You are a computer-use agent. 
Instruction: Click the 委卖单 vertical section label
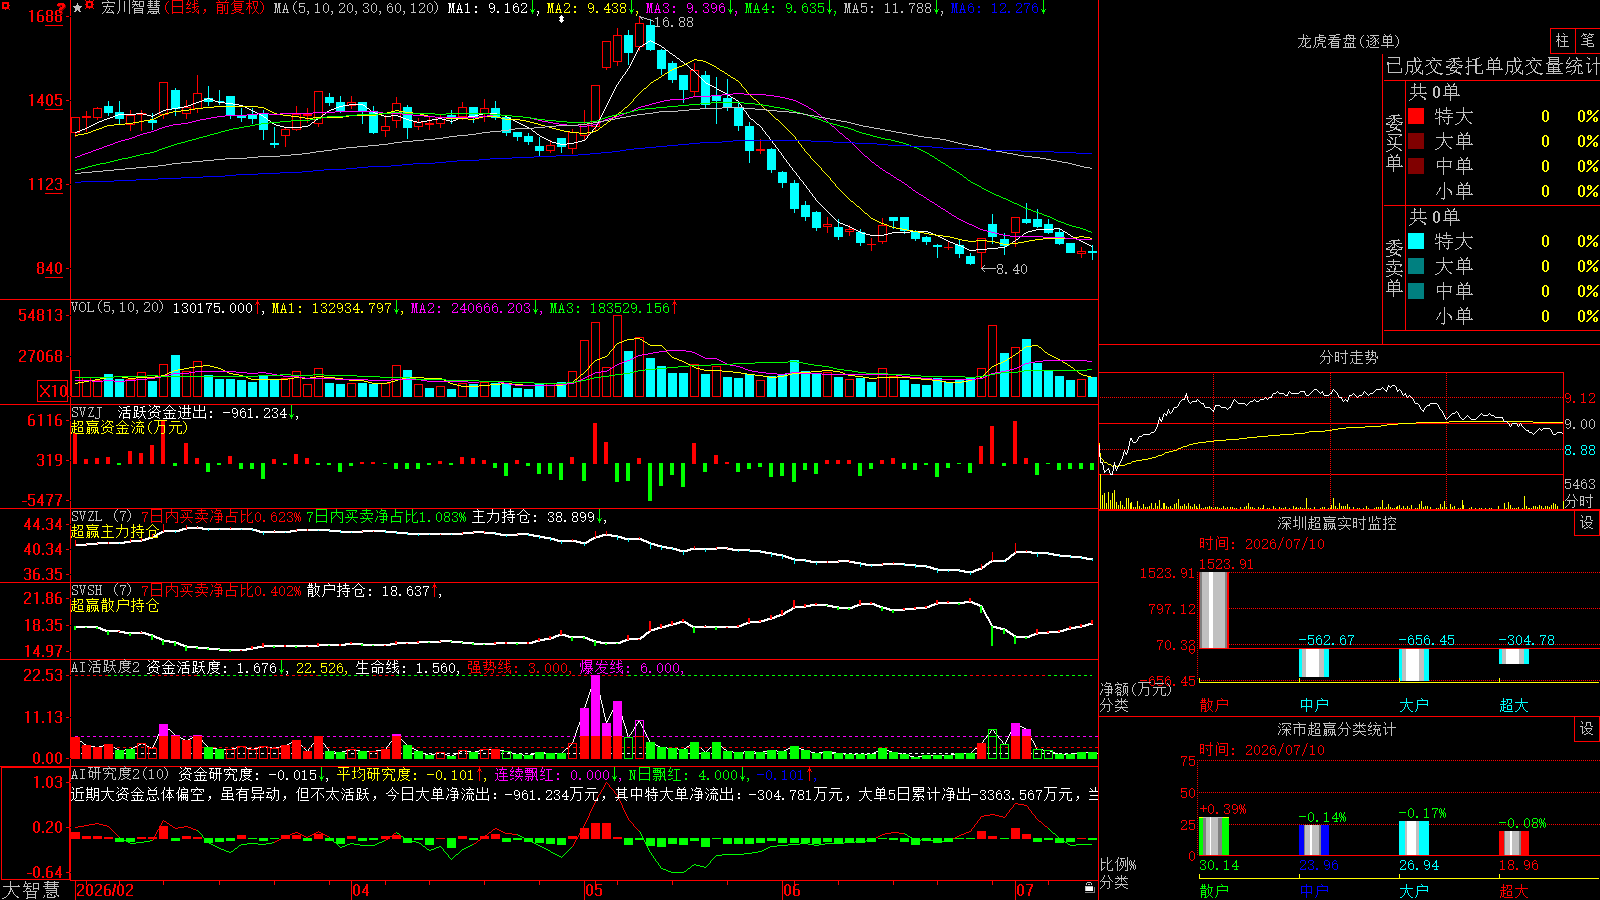coord(1394,267)
